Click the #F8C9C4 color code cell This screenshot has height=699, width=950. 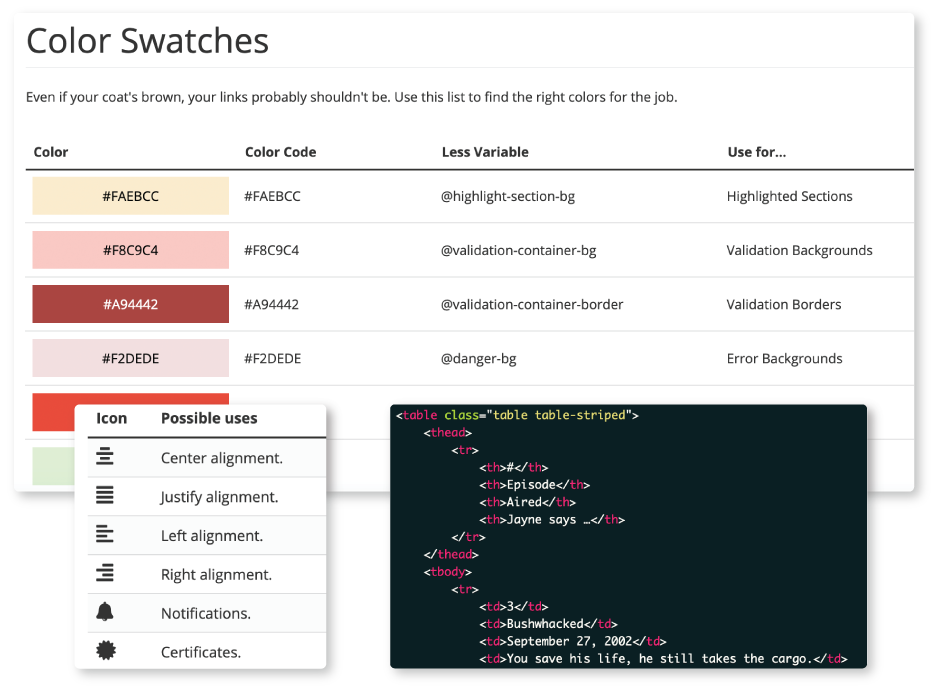[x=271, y=250]
